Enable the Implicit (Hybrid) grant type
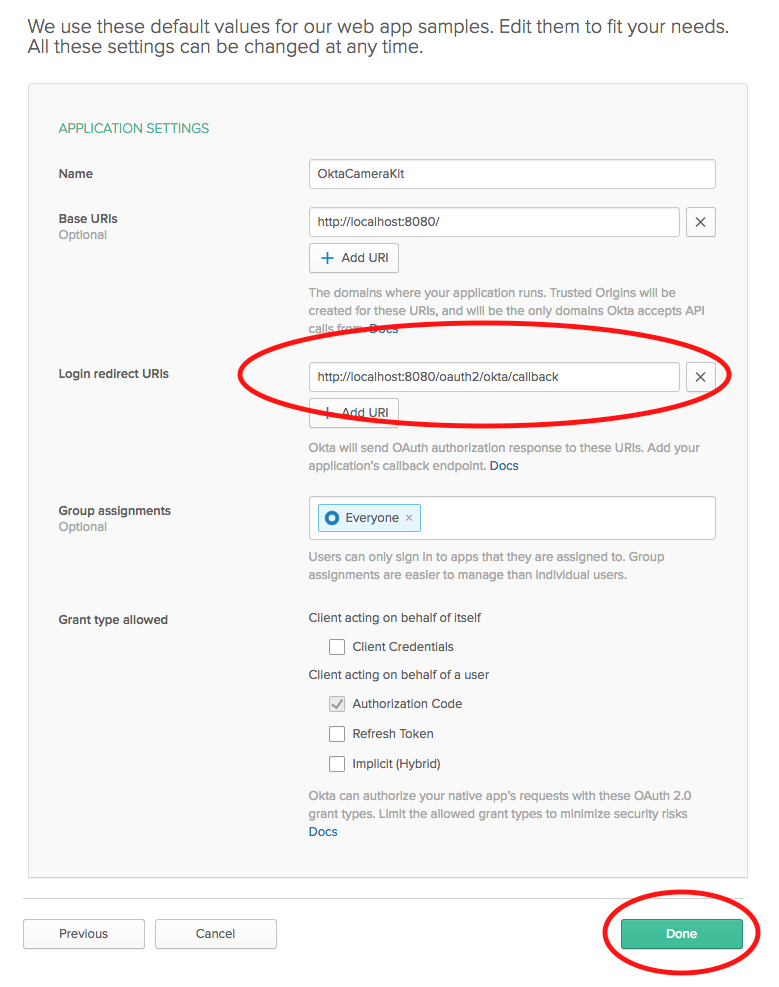 tap(337, 764)
